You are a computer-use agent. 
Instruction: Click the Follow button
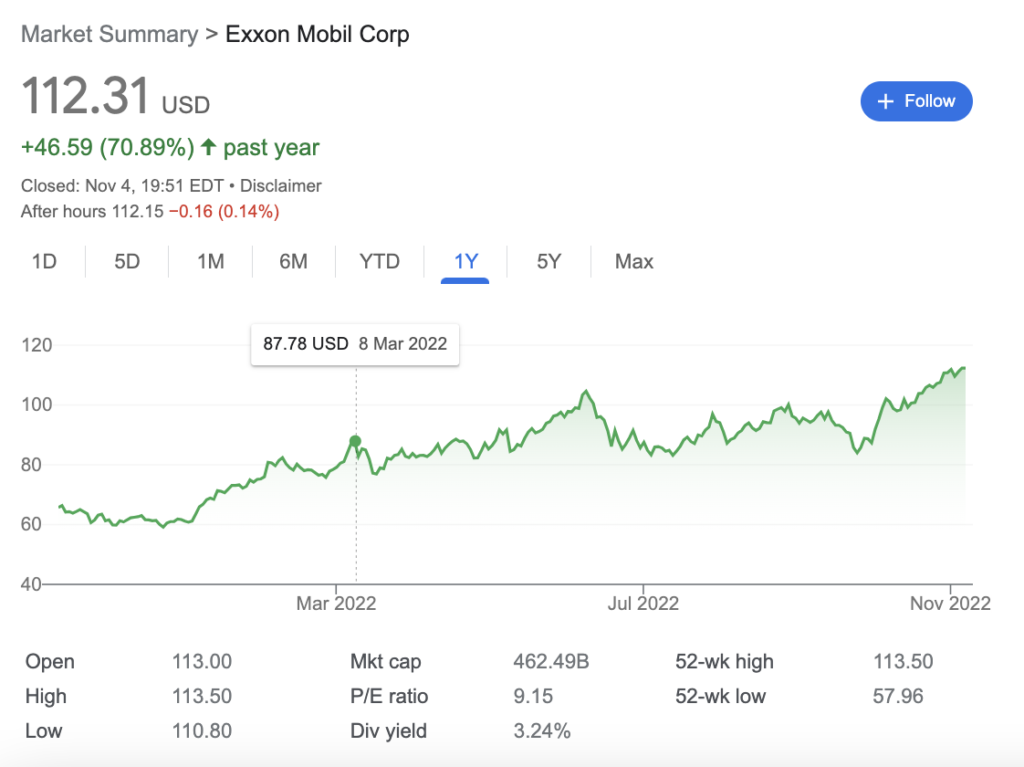(916, 101)
